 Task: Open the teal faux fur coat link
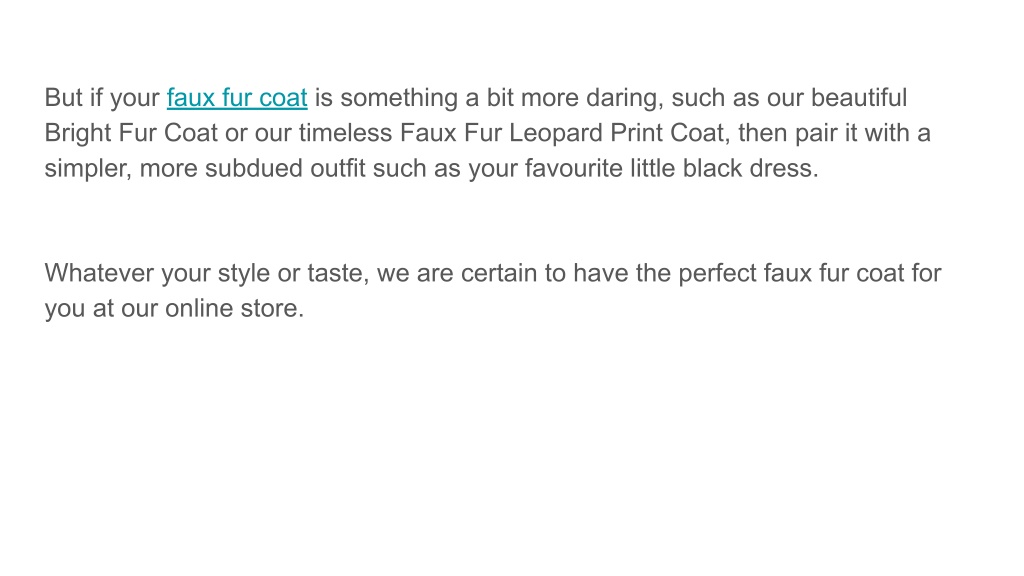pyautogui.click(x=237, y=98)
